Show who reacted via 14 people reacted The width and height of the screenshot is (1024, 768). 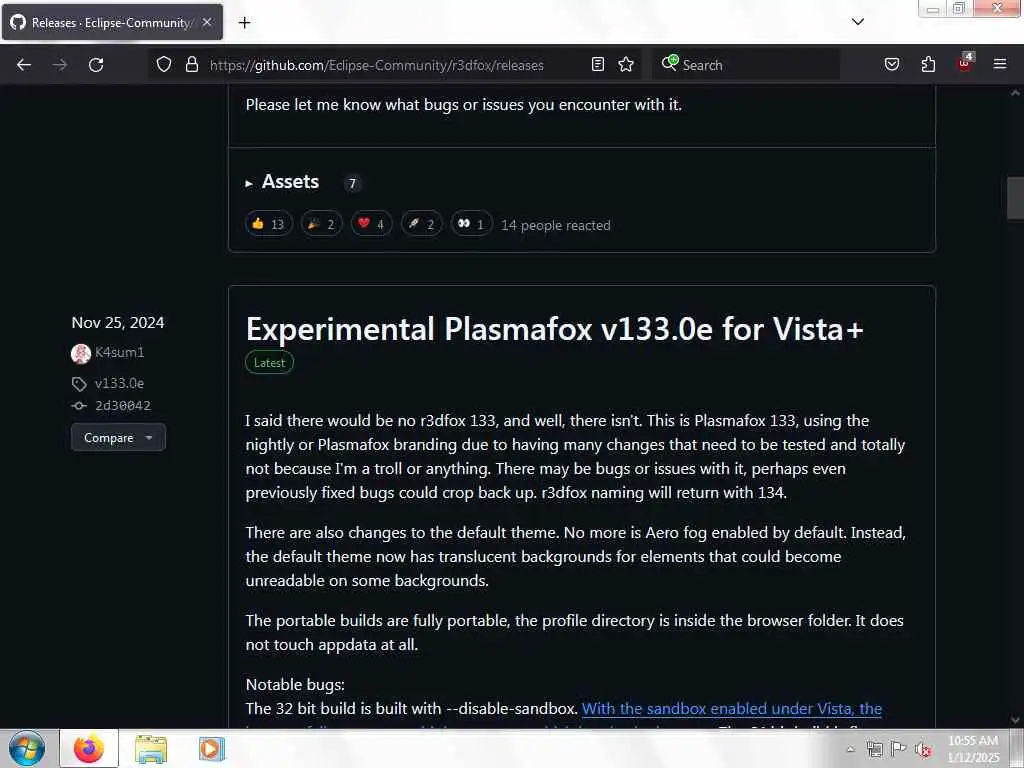556,225
